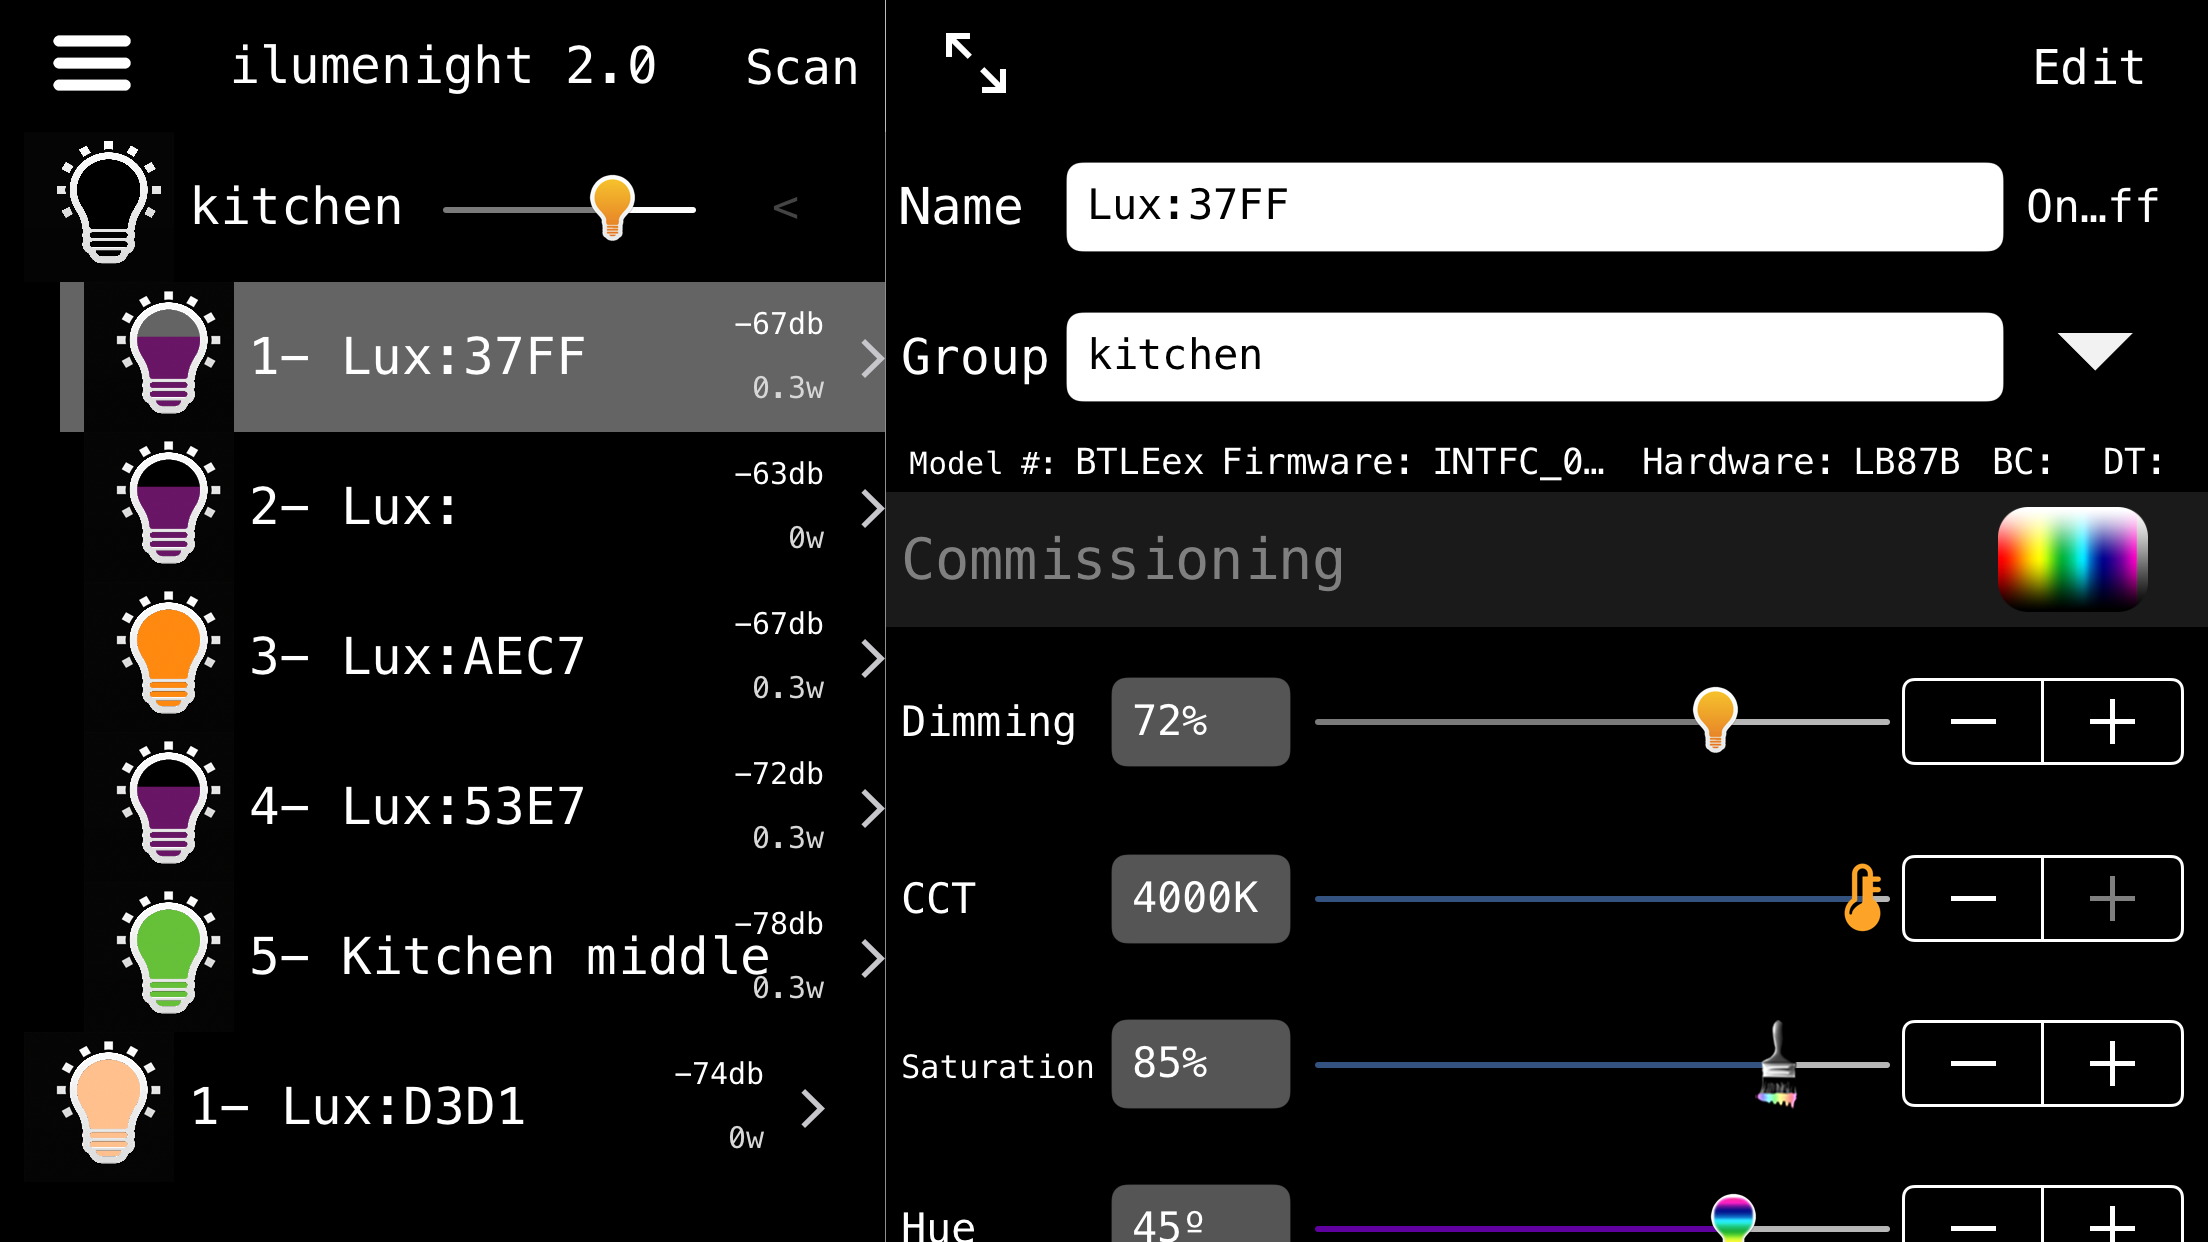Toggle the kitchen group bulb icon
The width and height of the screenshot is (2208, 1242).
(x=108, y=203)
